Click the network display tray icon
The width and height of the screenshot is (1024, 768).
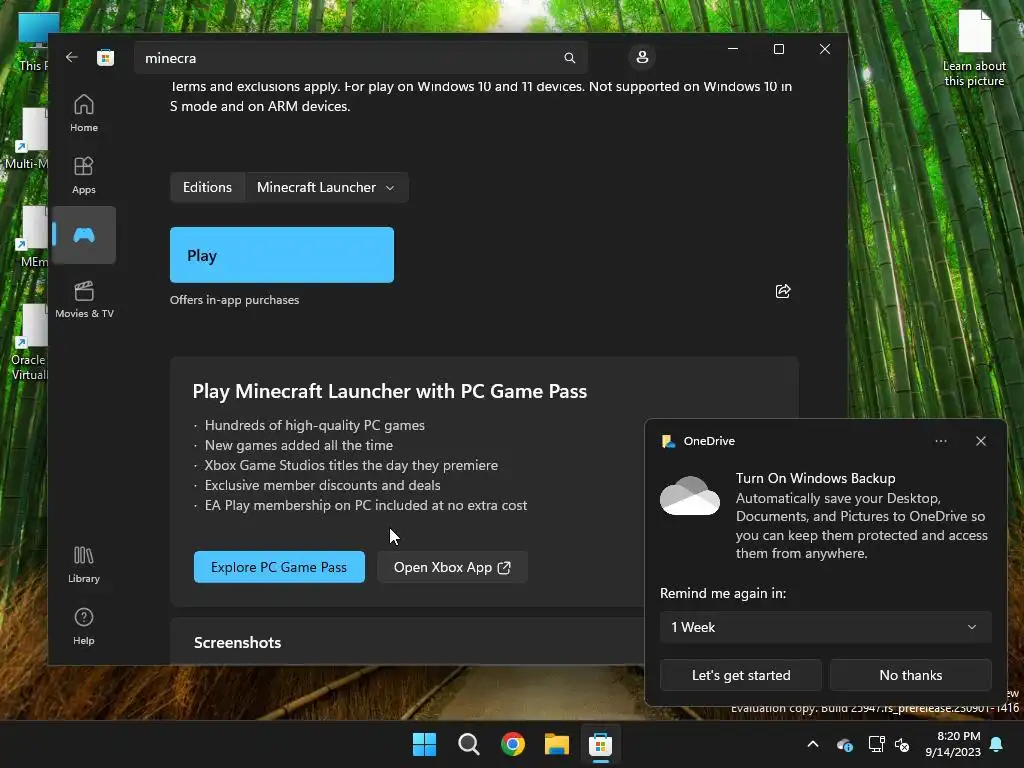[876, 744]
